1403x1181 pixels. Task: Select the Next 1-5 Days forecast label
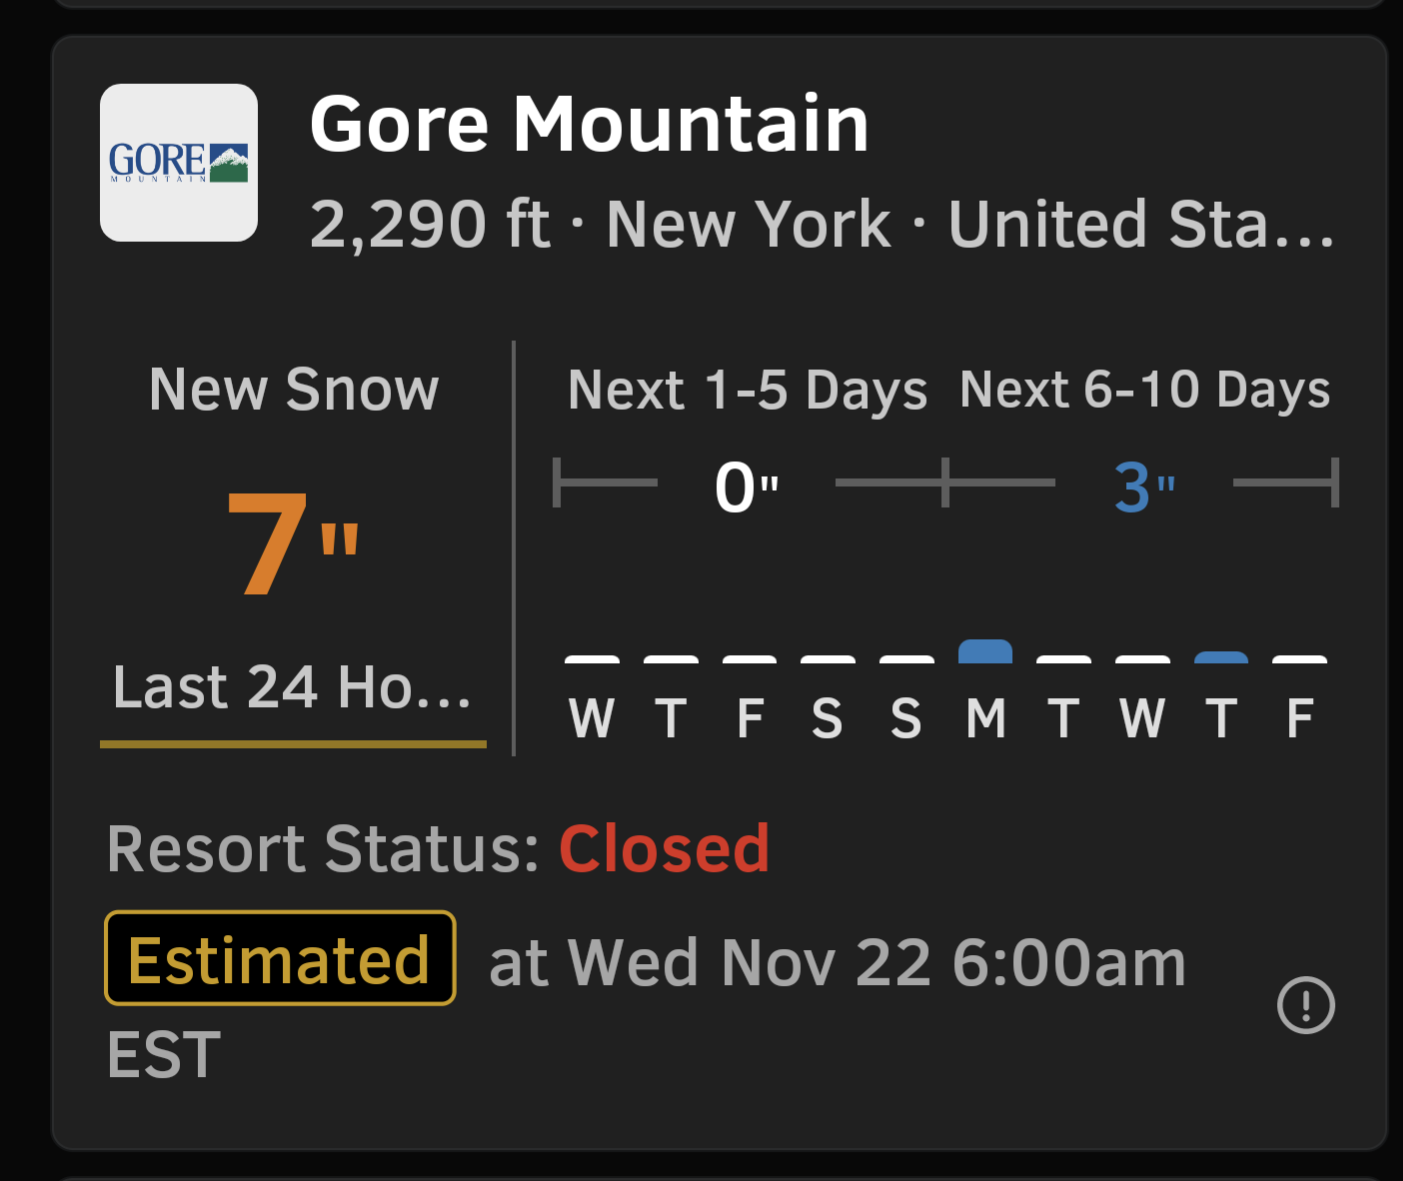click(x=747, y=389)
